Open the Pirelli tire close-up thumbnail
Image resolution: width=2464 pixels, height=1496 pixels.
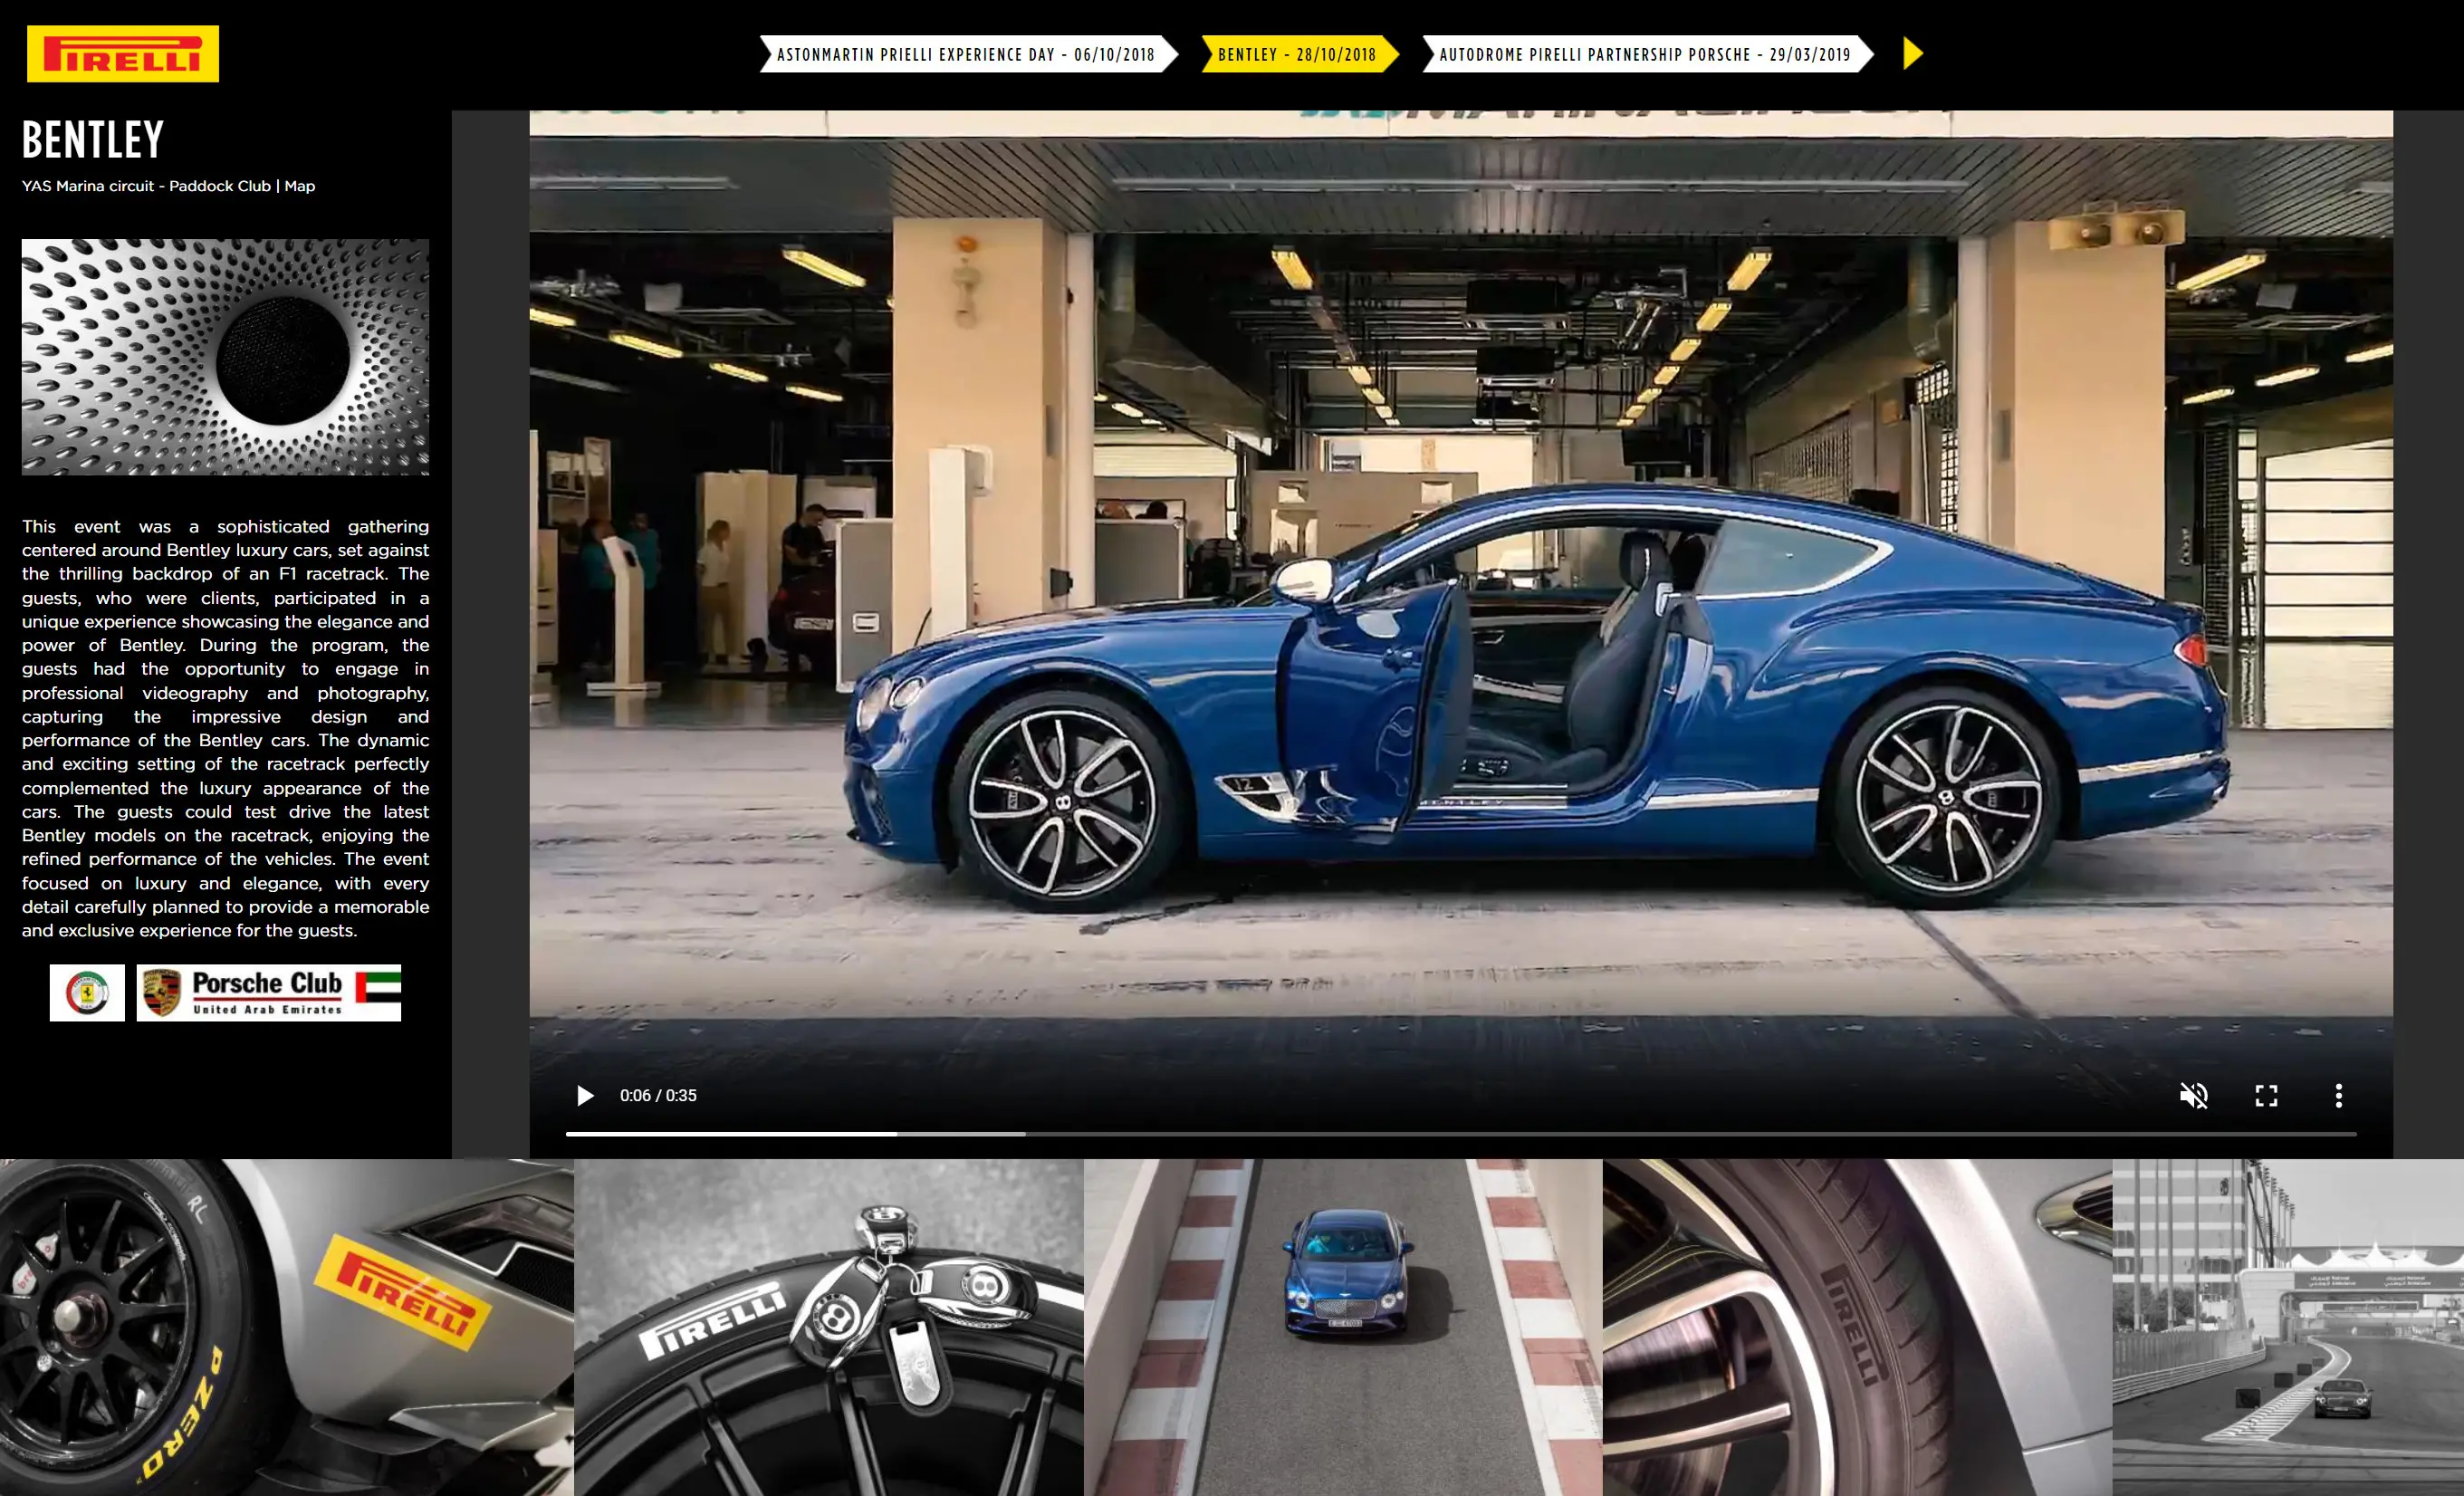1857,1327
